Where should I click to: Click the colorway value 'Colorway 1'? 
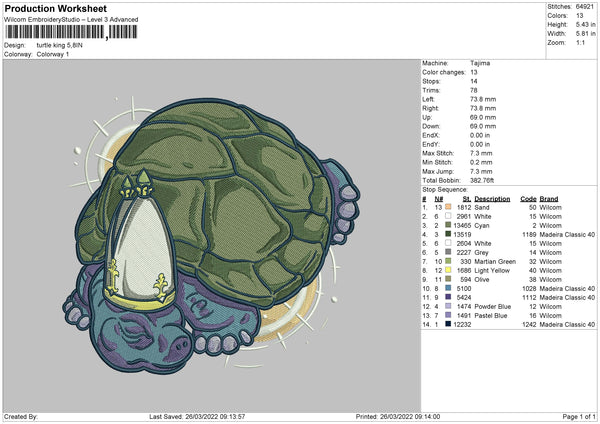pos(53,54)
